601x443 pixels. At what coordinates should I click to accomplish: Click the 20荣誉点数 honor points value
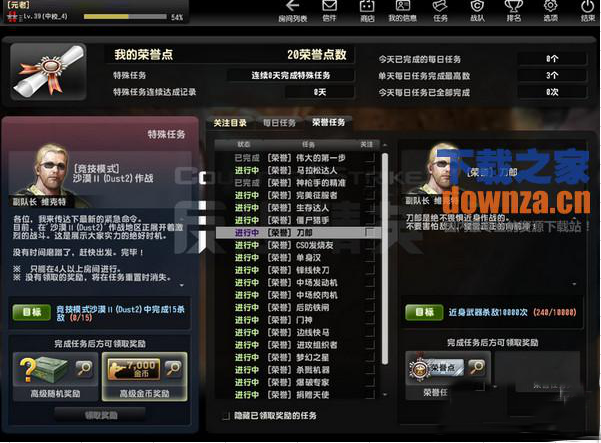pyautogui.click(x=317, y=55)
